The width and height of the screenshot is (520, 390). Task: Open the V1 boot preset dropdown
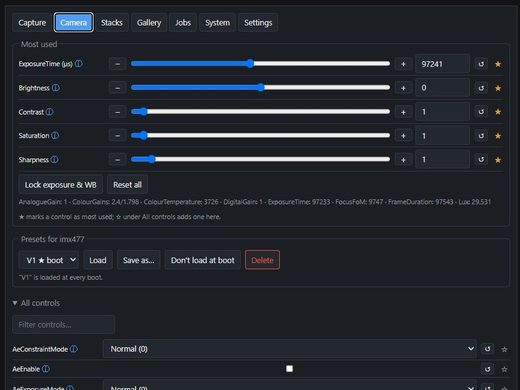click(x=49, y=260)
